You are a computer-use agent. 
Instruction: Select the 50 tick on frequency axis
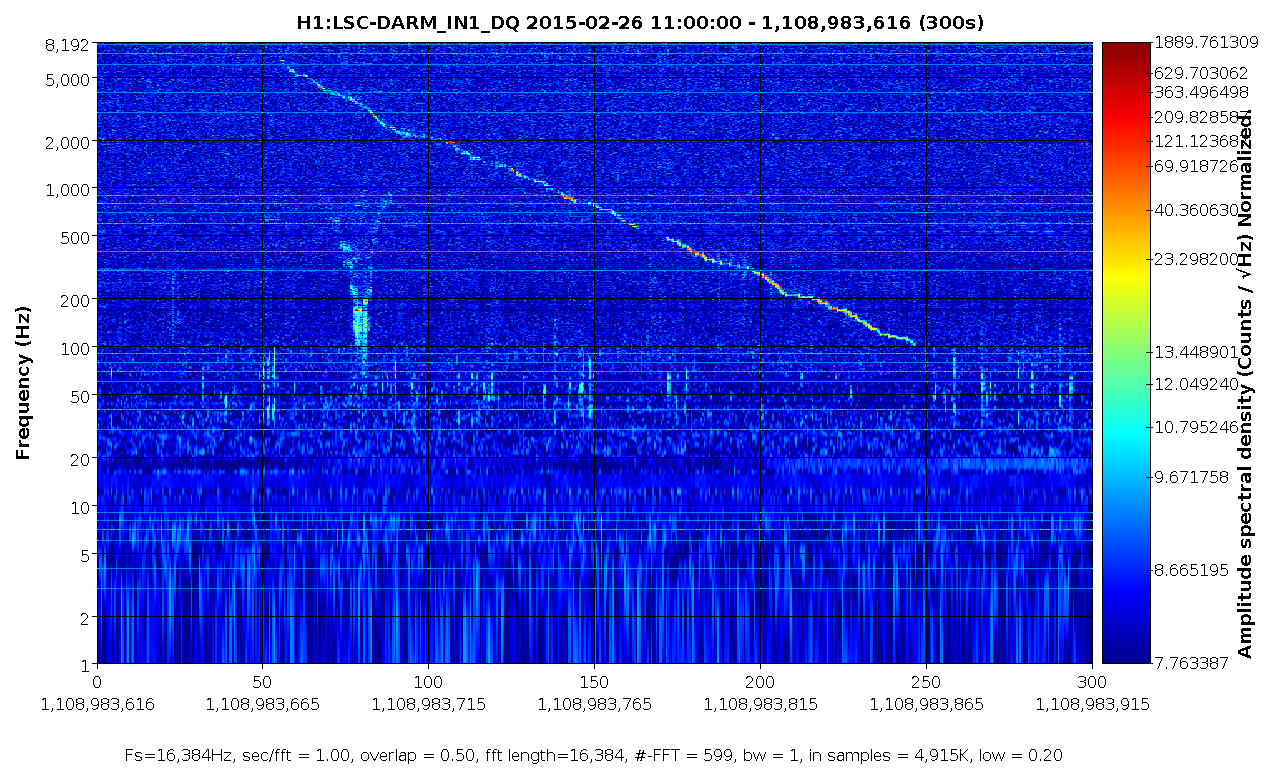tap(82, 395)
